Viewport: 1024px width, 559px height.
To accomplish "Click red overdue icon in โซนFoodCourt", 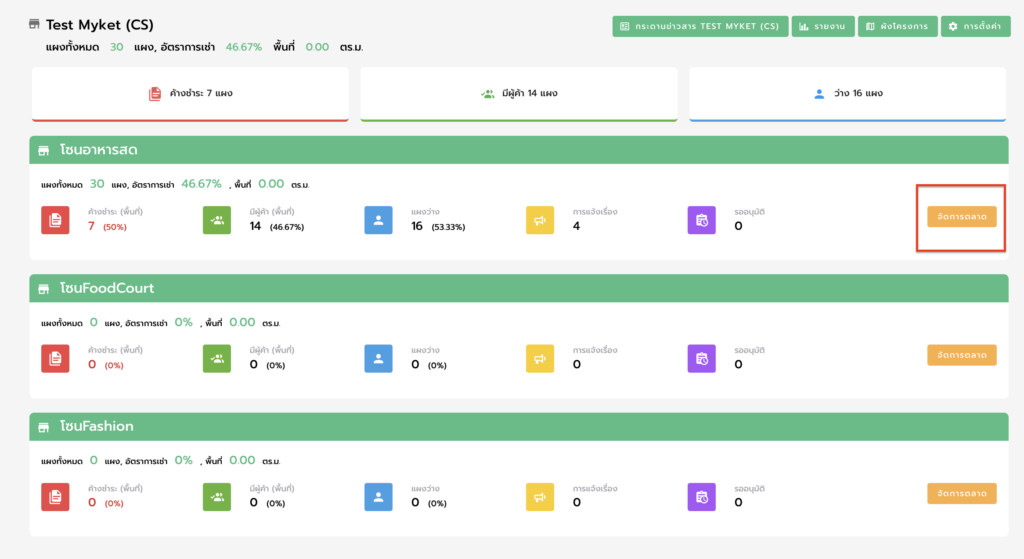I will 55,358.
